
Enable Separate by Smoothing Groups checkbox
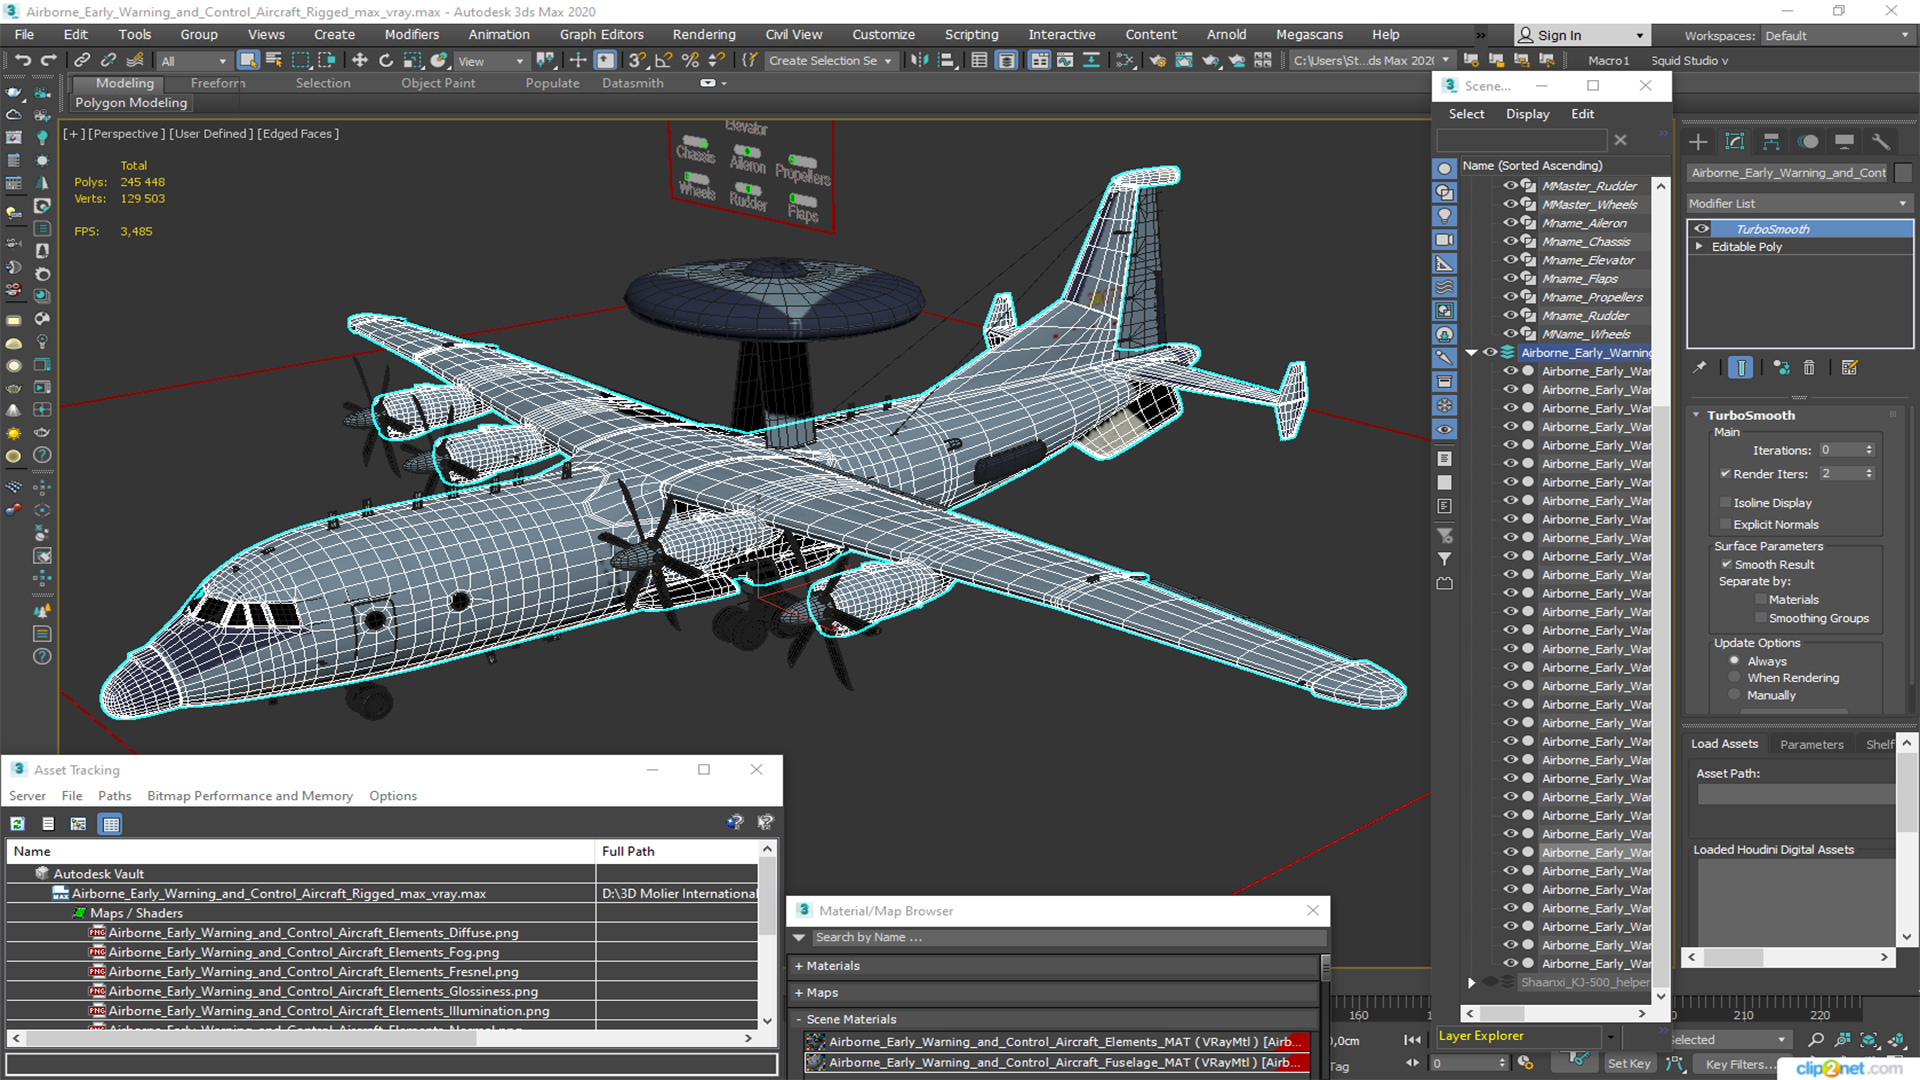[1761, 619]
